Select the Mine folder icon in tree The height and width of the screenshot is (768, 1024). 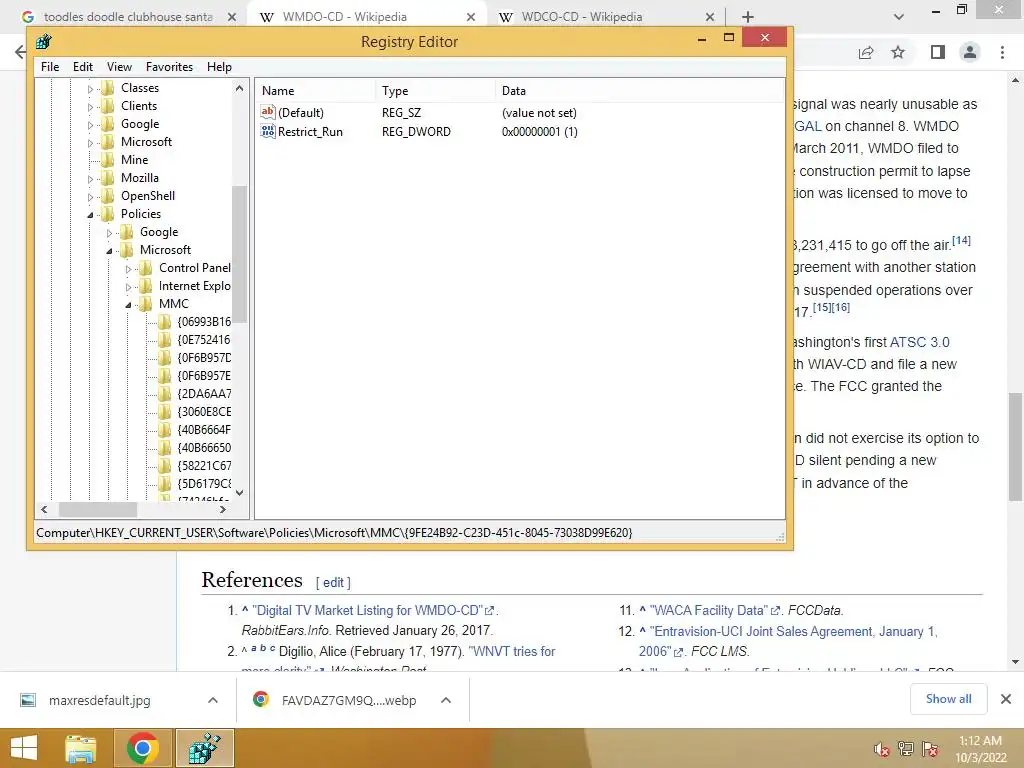pyautogui.click(x=108, y=159)
